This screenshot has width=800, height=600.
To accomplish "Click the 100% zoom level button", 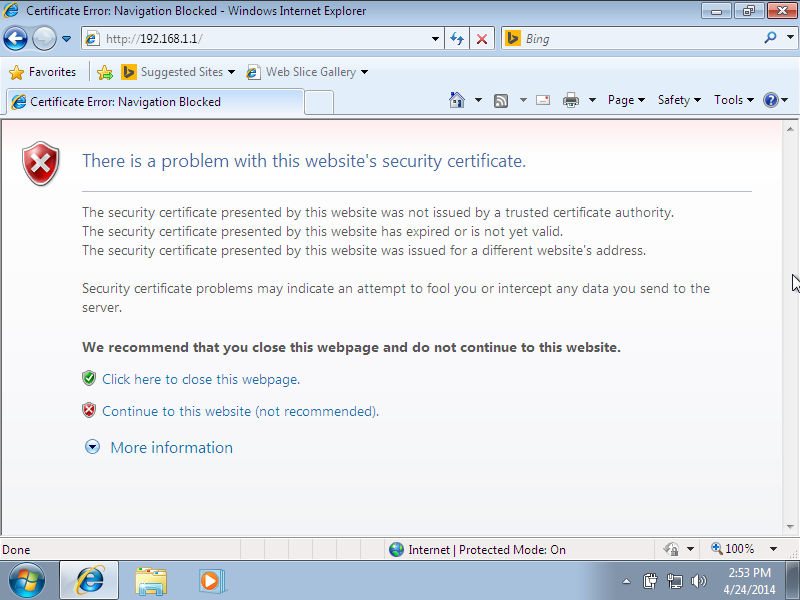I will pos(733,549).
